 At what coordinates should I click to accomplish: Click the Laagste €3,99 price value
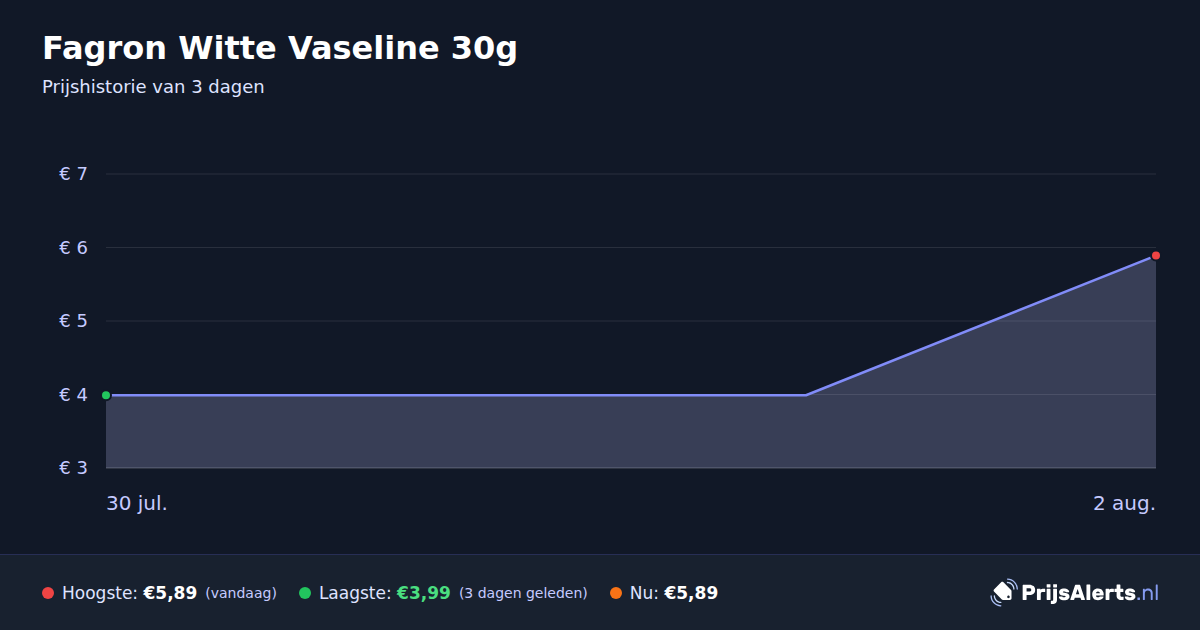(x=424, y=593)
